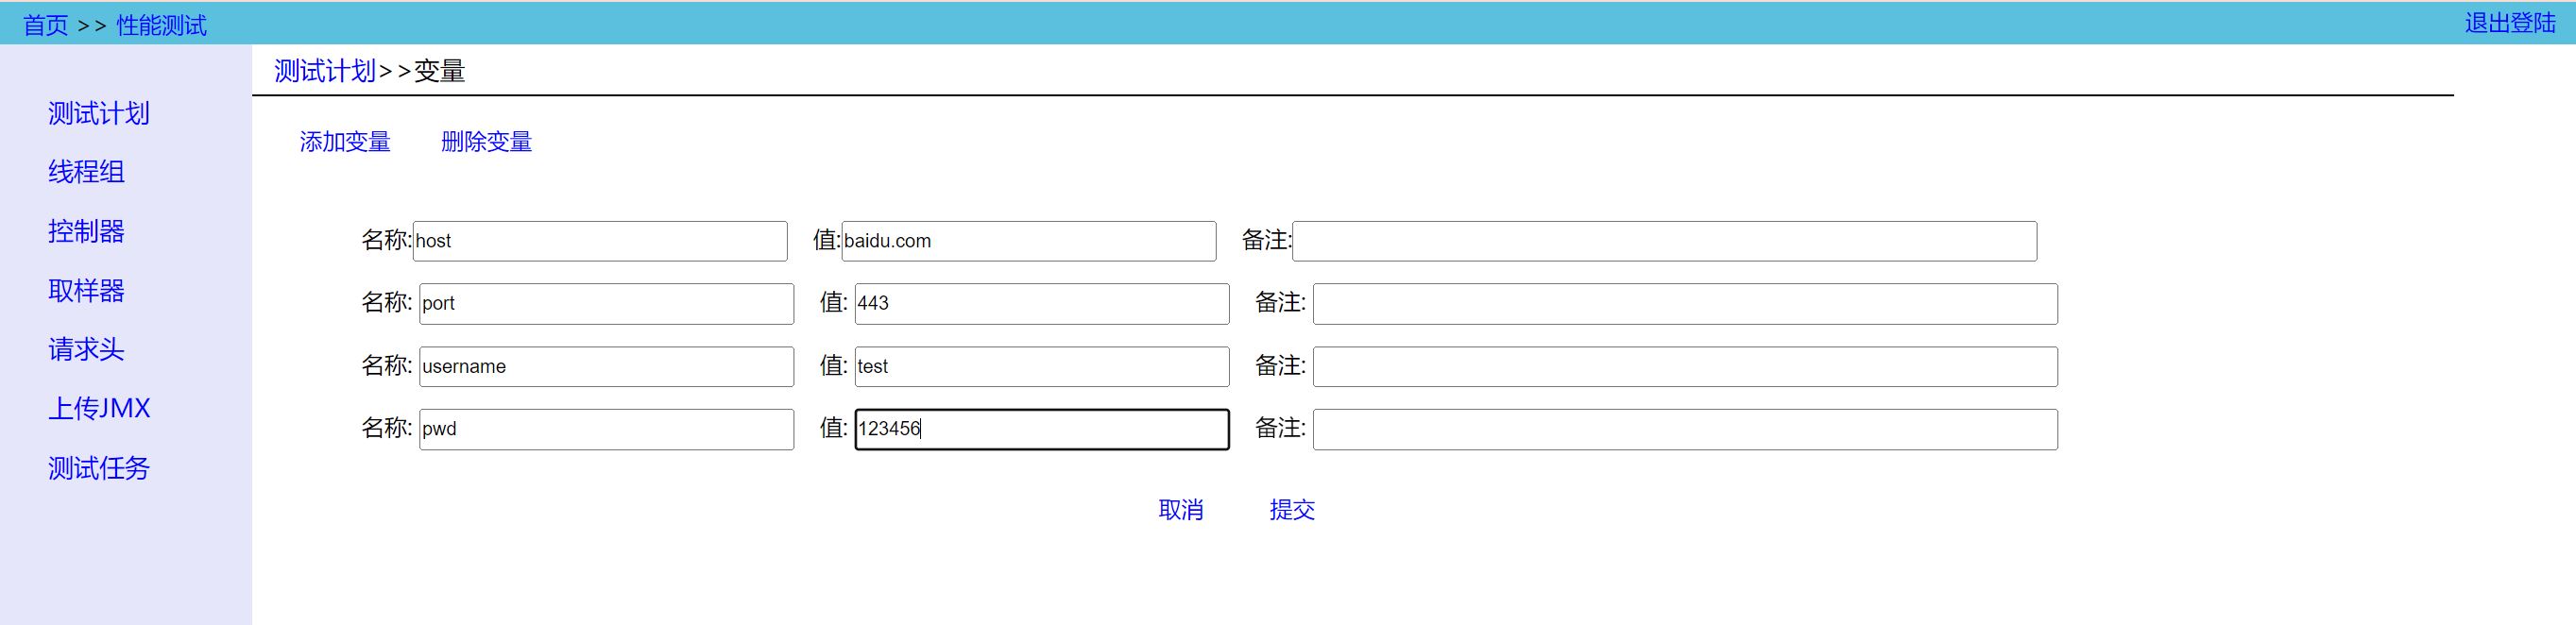
Task: Focus the name field containing host
Action: coord(600,241)
